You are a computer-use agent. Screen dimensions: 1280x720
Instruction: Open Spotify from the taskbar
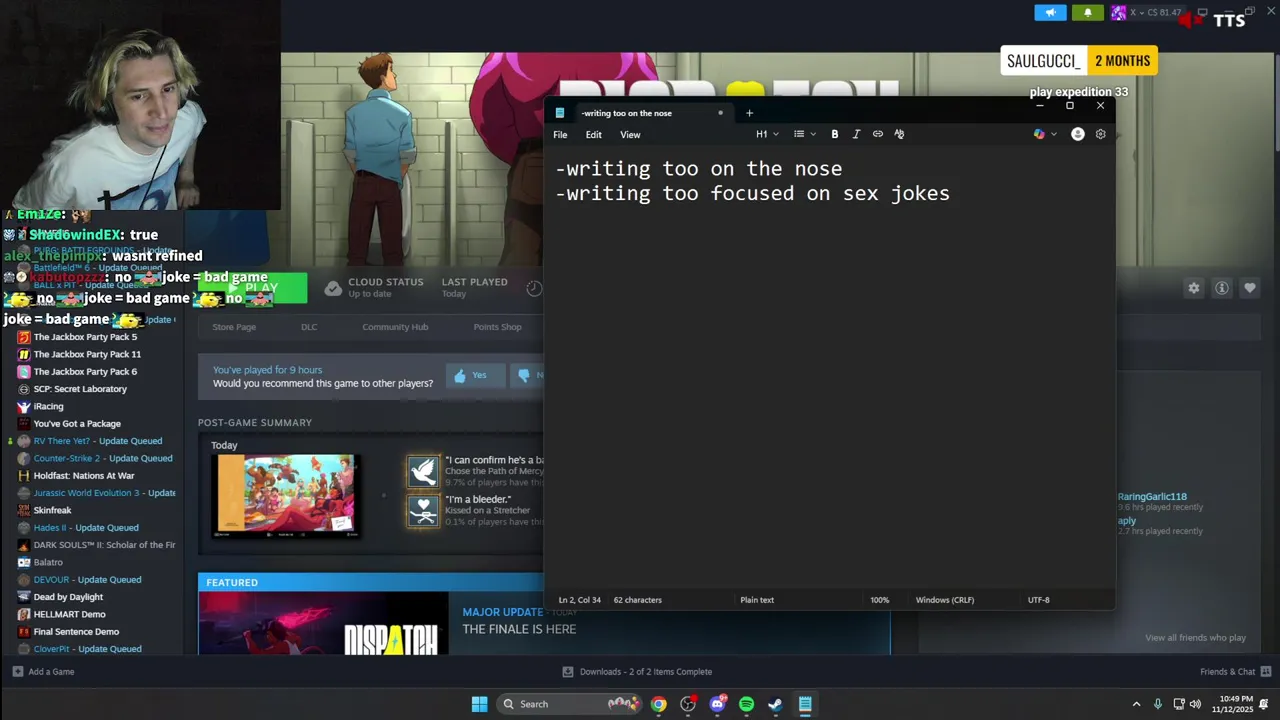click(746, 704)
